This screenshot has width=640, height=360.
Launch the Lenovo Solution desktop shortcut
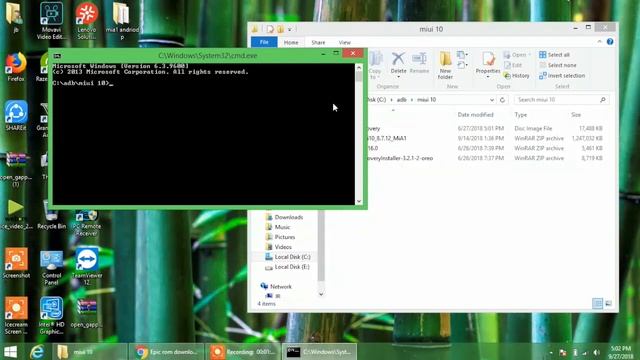pos(87,20)
